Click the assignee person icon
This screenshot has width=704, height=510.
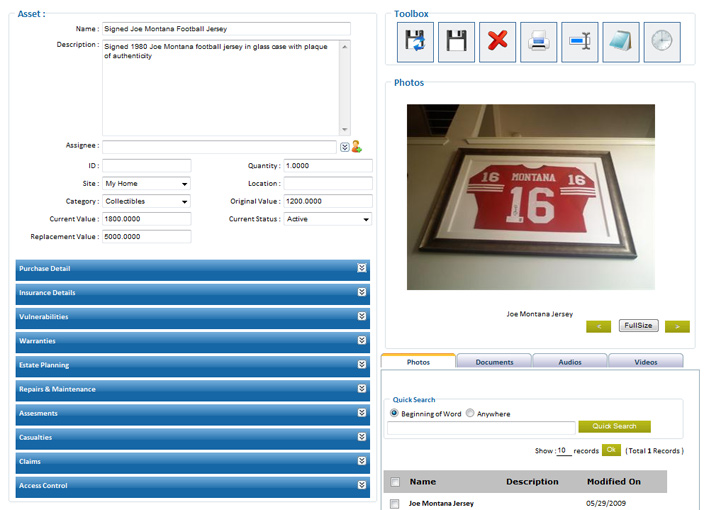pyautogui.click(x=357, y=146)
